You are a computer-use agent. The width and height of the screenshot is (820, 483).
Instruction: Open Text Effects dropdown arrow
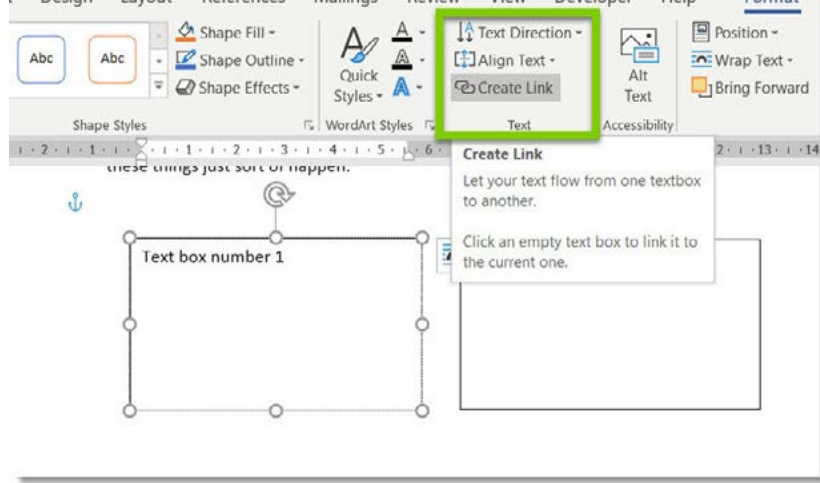pyautogui.click(x=419, y=88)
